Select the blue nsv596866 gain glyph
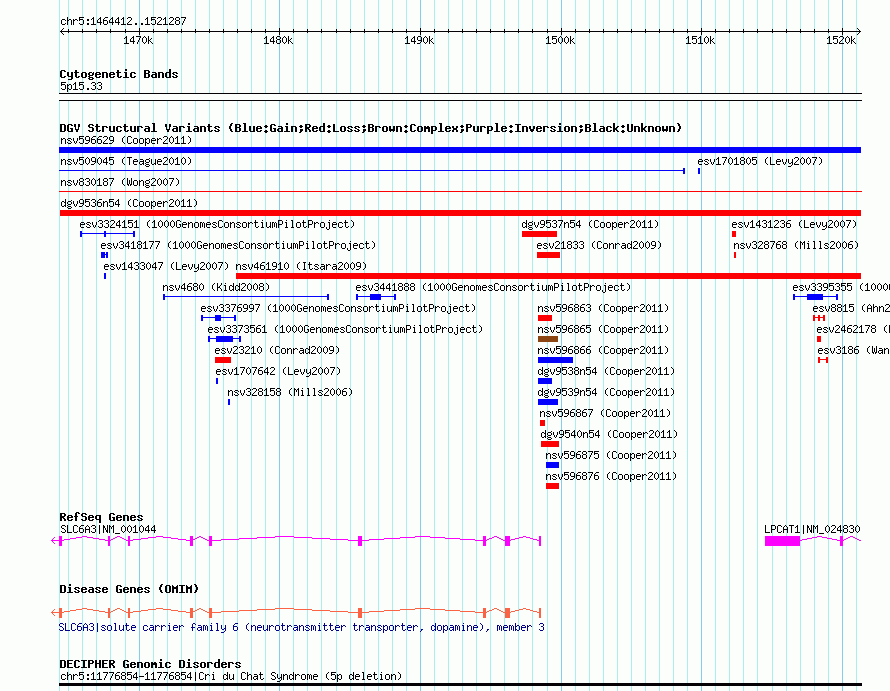Screen dimensions: 890x691 tap(555, 360)
